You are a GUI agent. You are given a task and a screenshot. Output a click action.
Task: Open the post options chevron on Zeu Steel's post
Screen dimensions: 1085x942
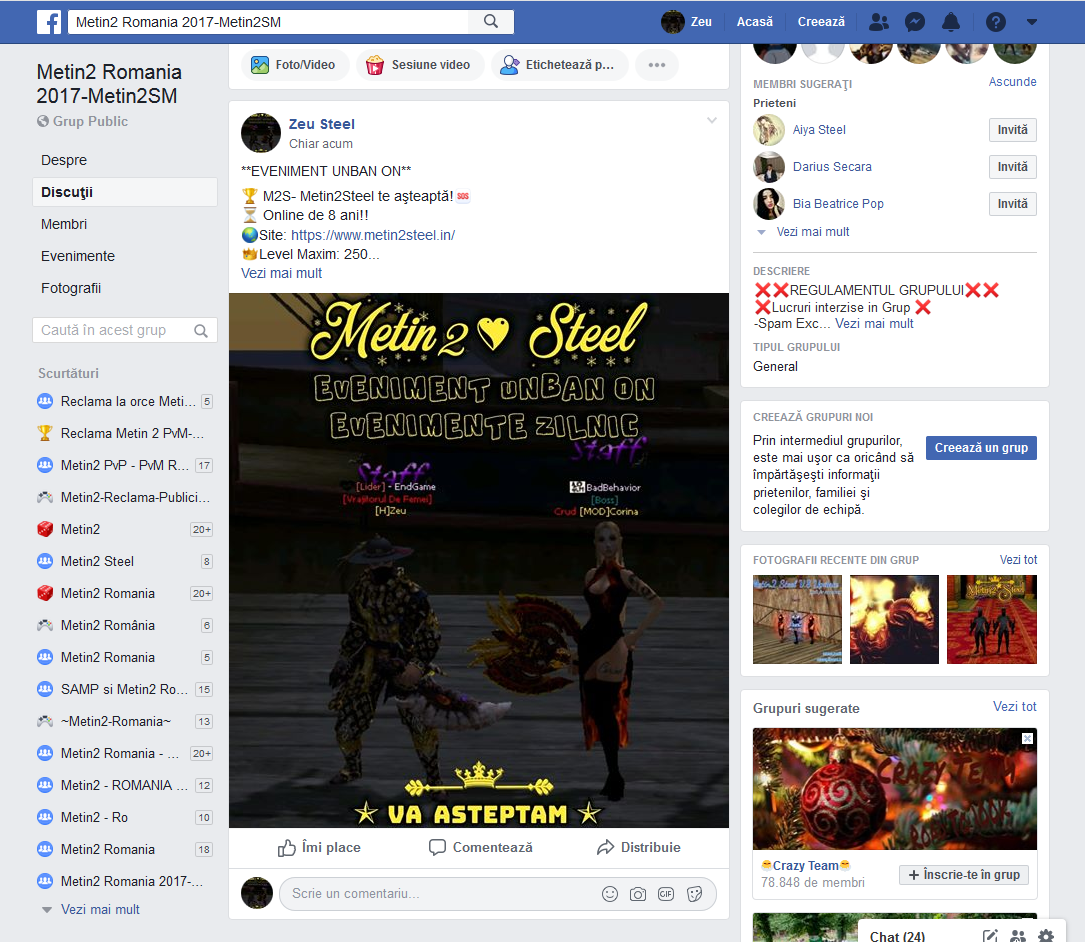click(x=711, y=120)
